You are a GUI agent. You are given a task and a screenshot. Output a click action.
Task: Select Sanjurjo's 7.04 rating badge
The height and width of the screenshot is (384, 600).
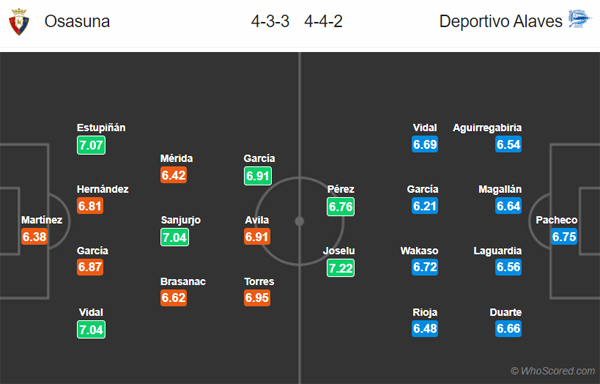(174, 237)
